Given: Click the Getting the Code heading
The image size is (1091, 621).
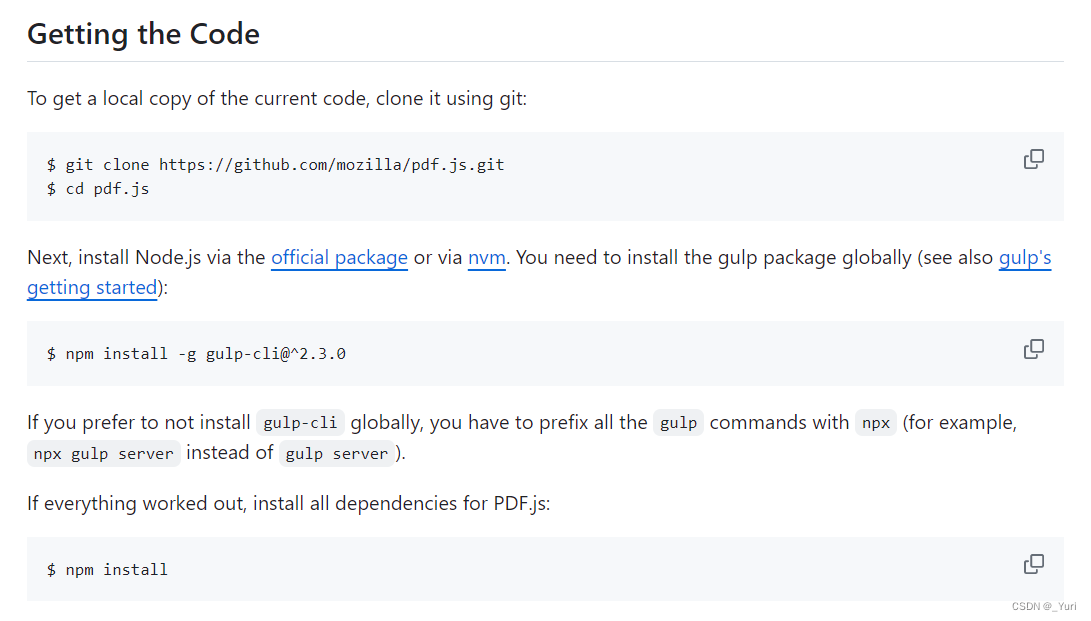Looking at the screenshot, I should 143,34.
